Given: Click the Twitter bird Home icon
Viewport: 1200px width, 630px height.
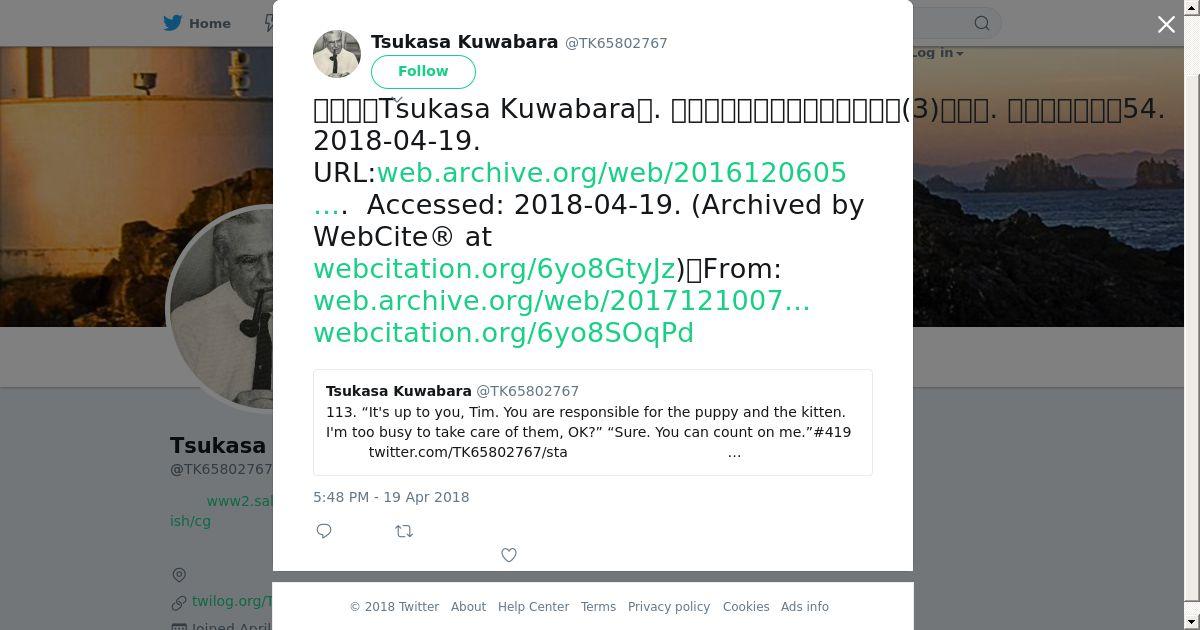Looking at the screenshot, I should click(x=174, y=23).
